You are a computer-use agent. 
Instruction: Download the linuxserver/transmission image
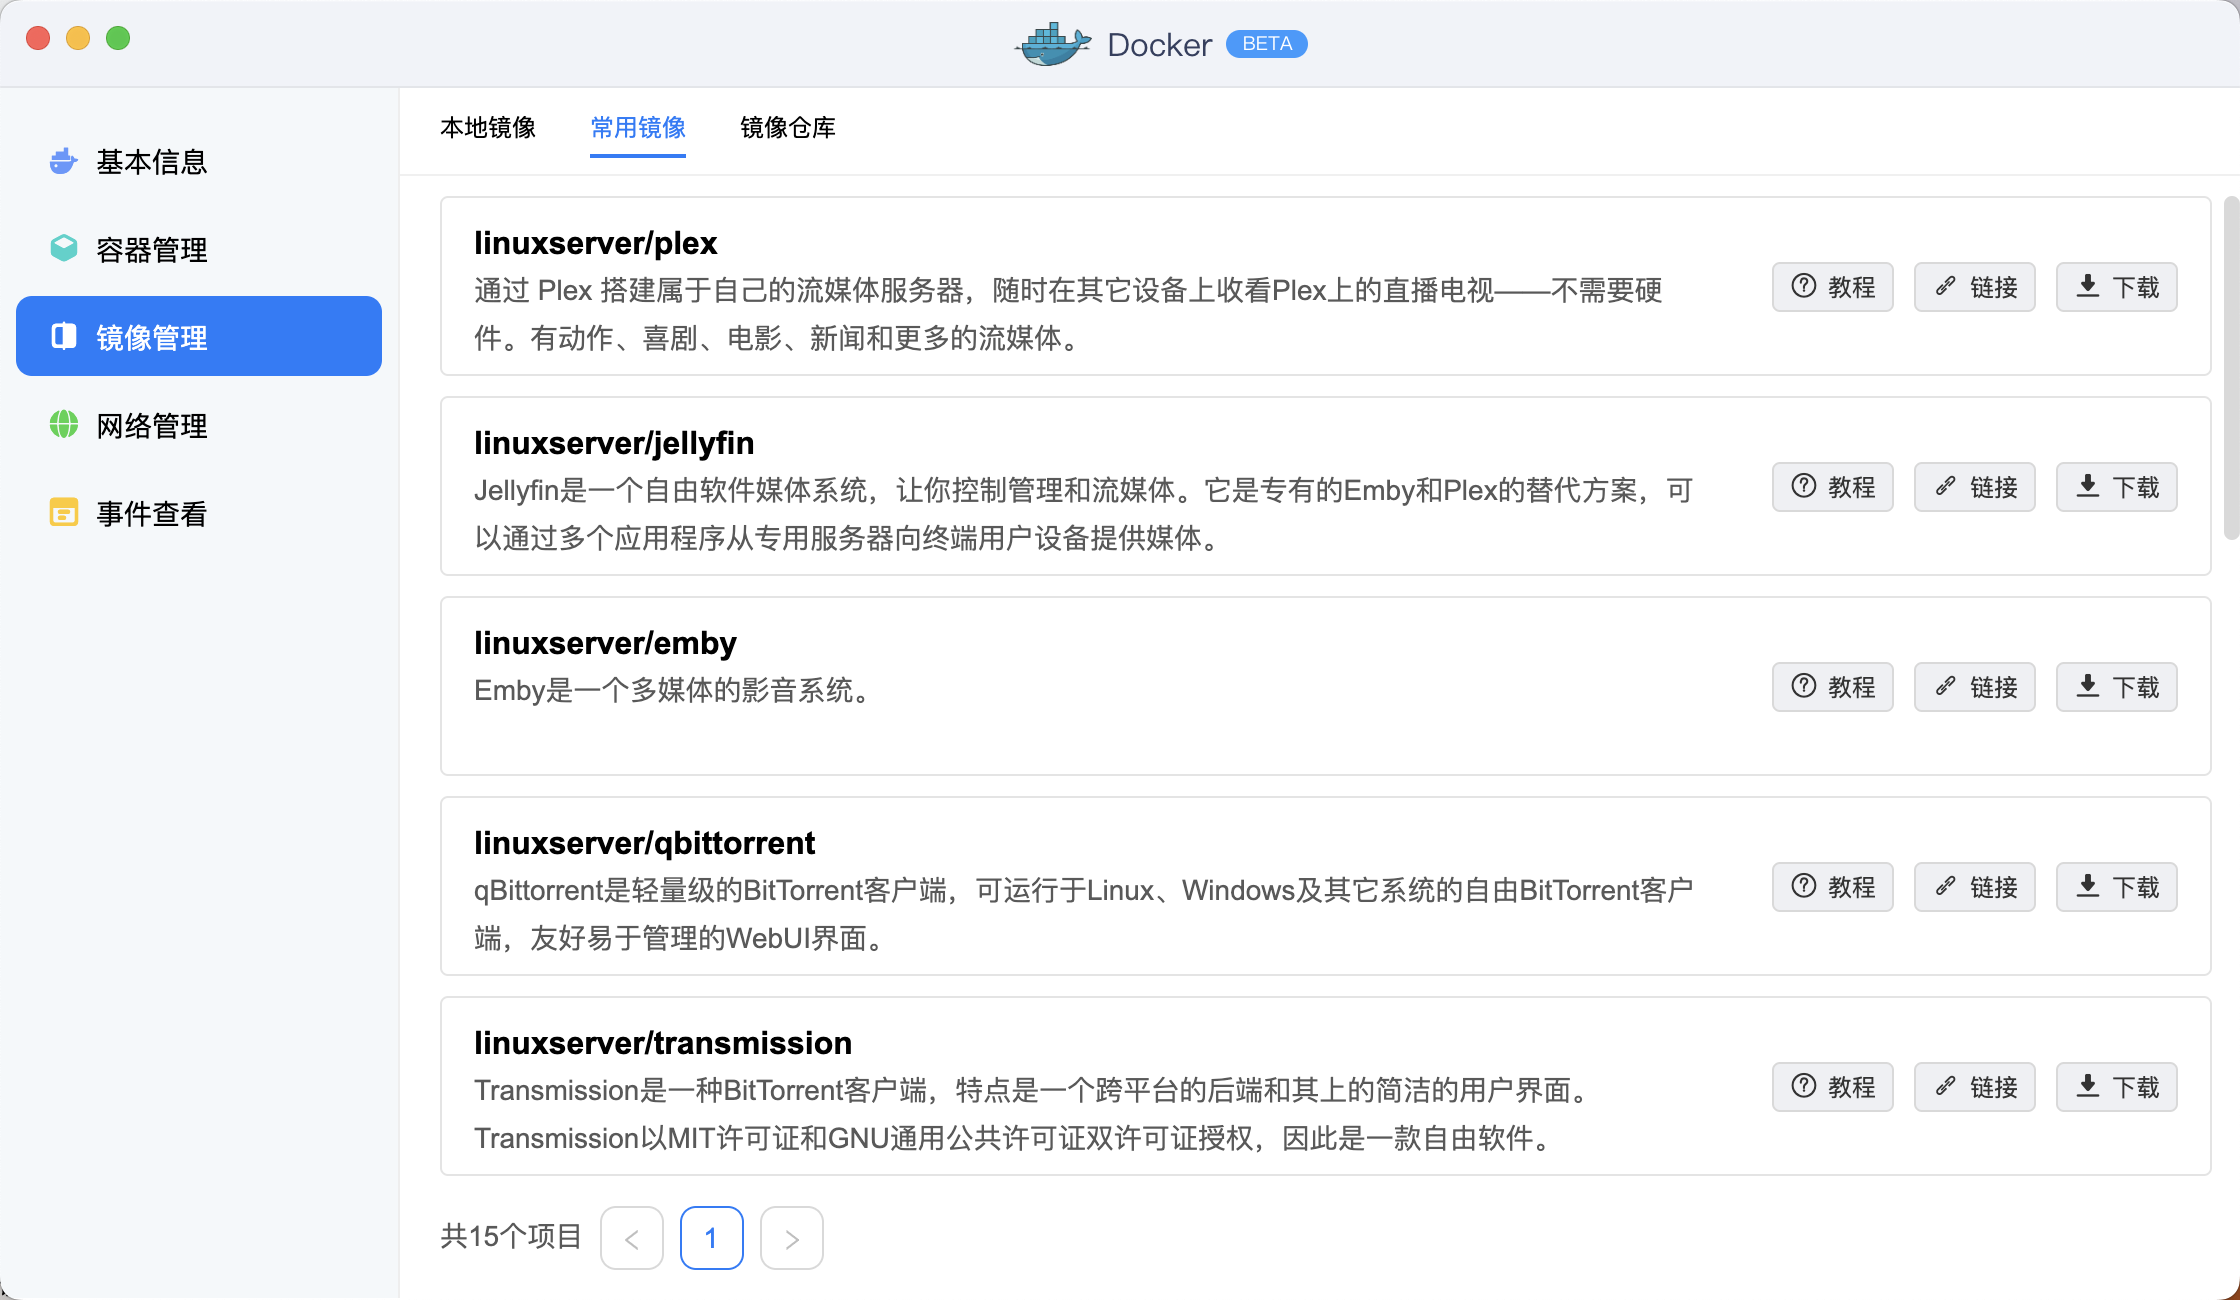[2117, 1087]
